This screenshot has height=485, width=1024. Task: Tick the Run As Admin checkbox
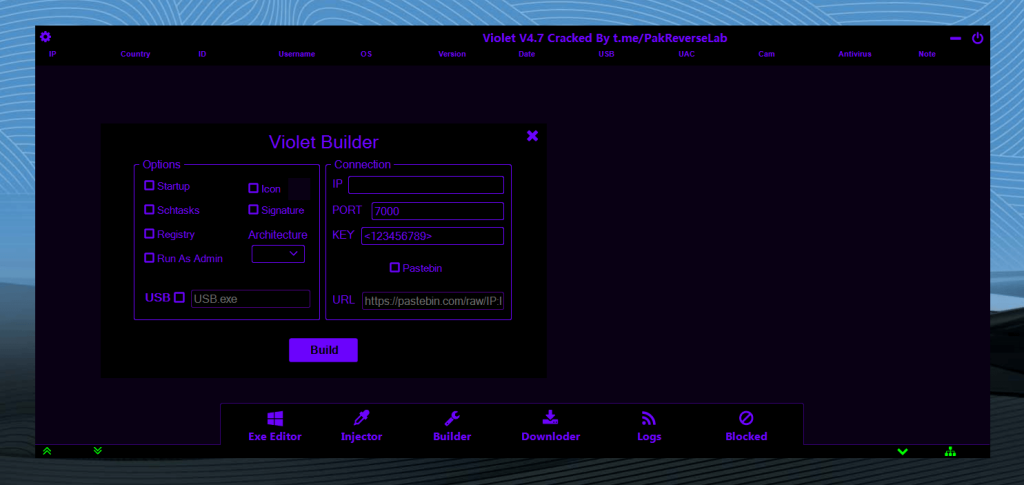[149, 258]
